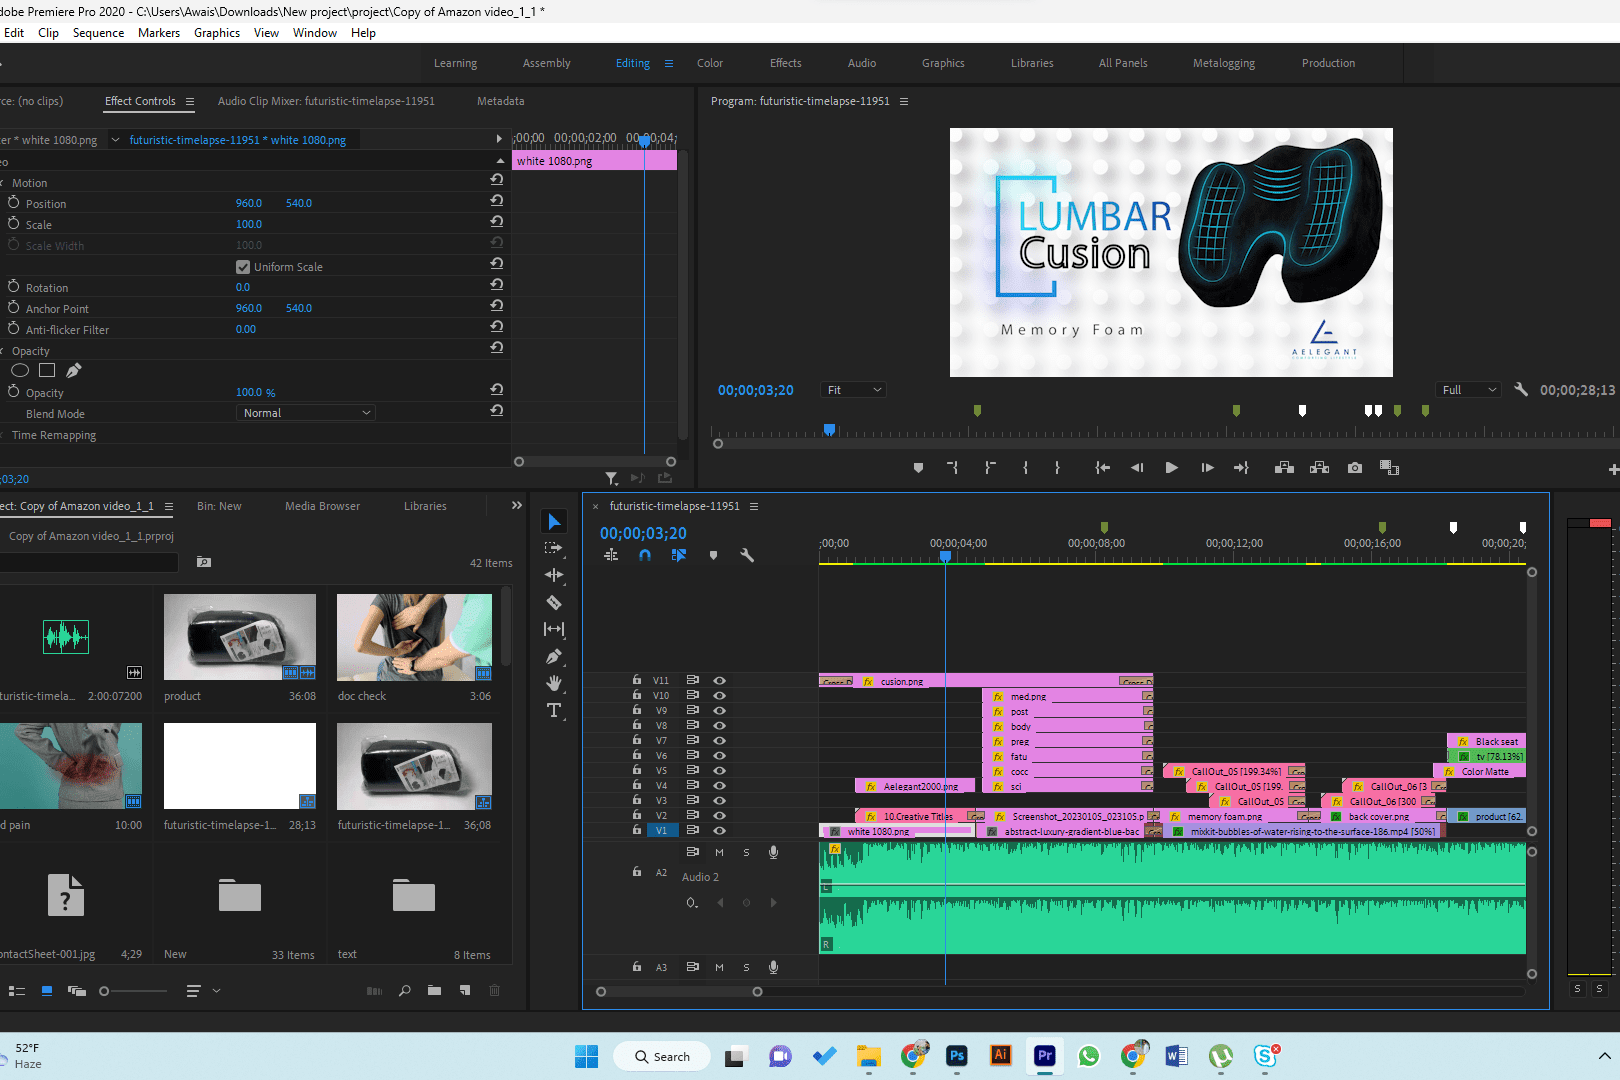
Task: Open the Sequence menu
Action: (x=98, y=33)
